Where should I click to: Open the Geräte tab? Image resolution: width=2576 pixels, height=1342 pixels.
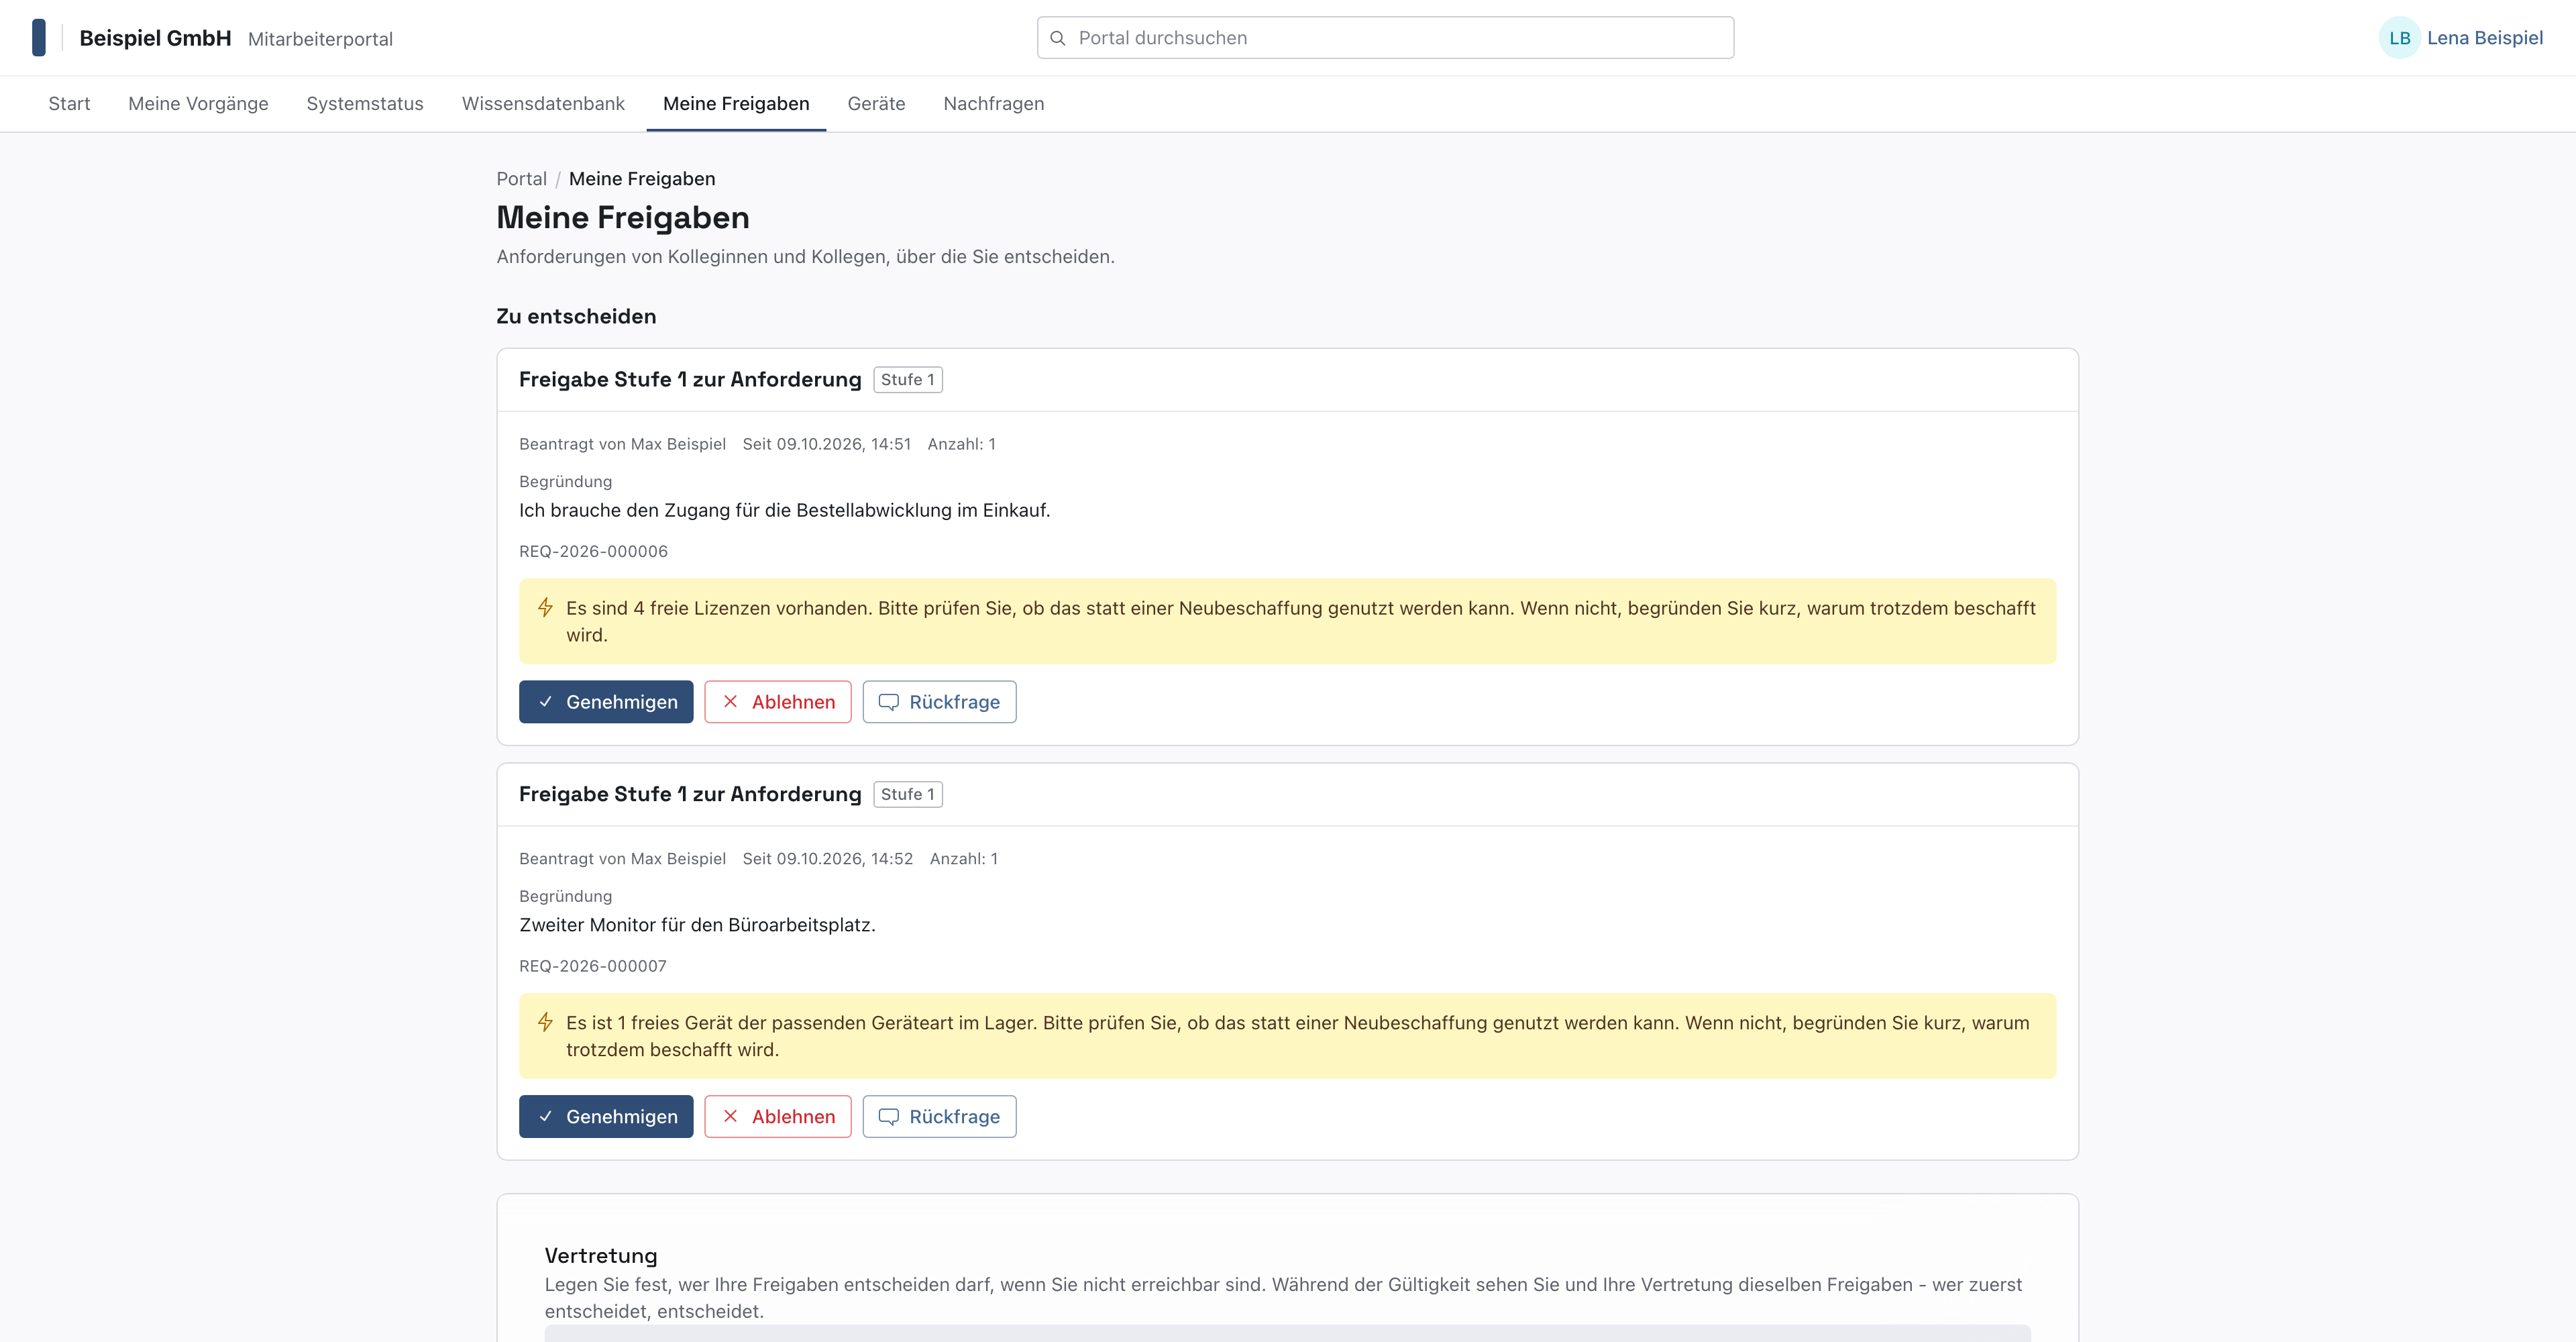[876, 104]
